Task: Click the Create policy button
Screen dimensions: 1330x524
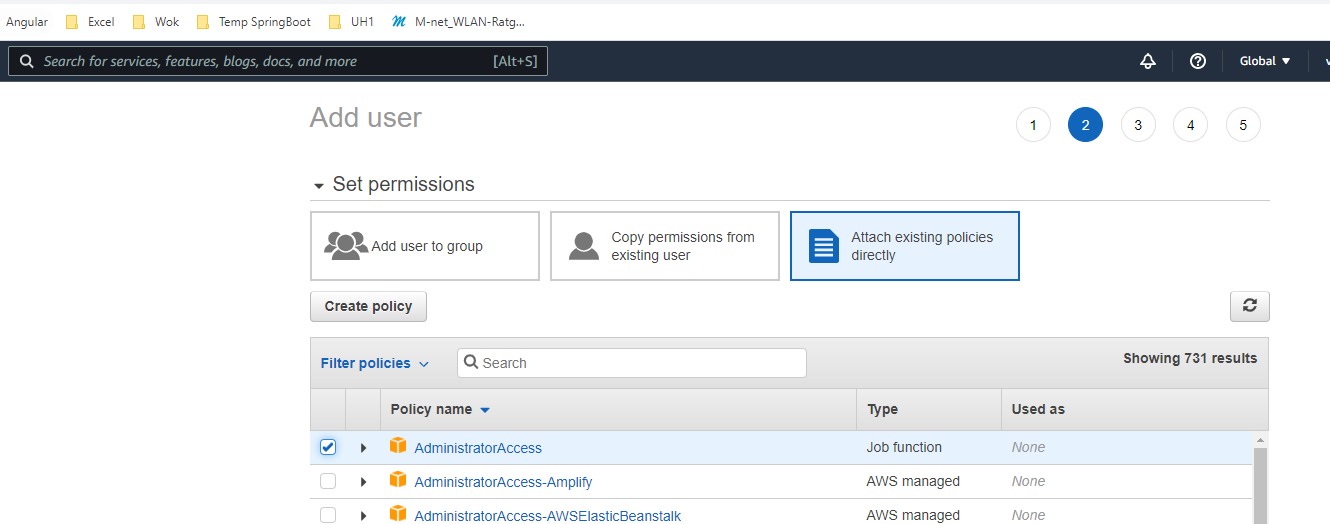Action: [368, 306]
